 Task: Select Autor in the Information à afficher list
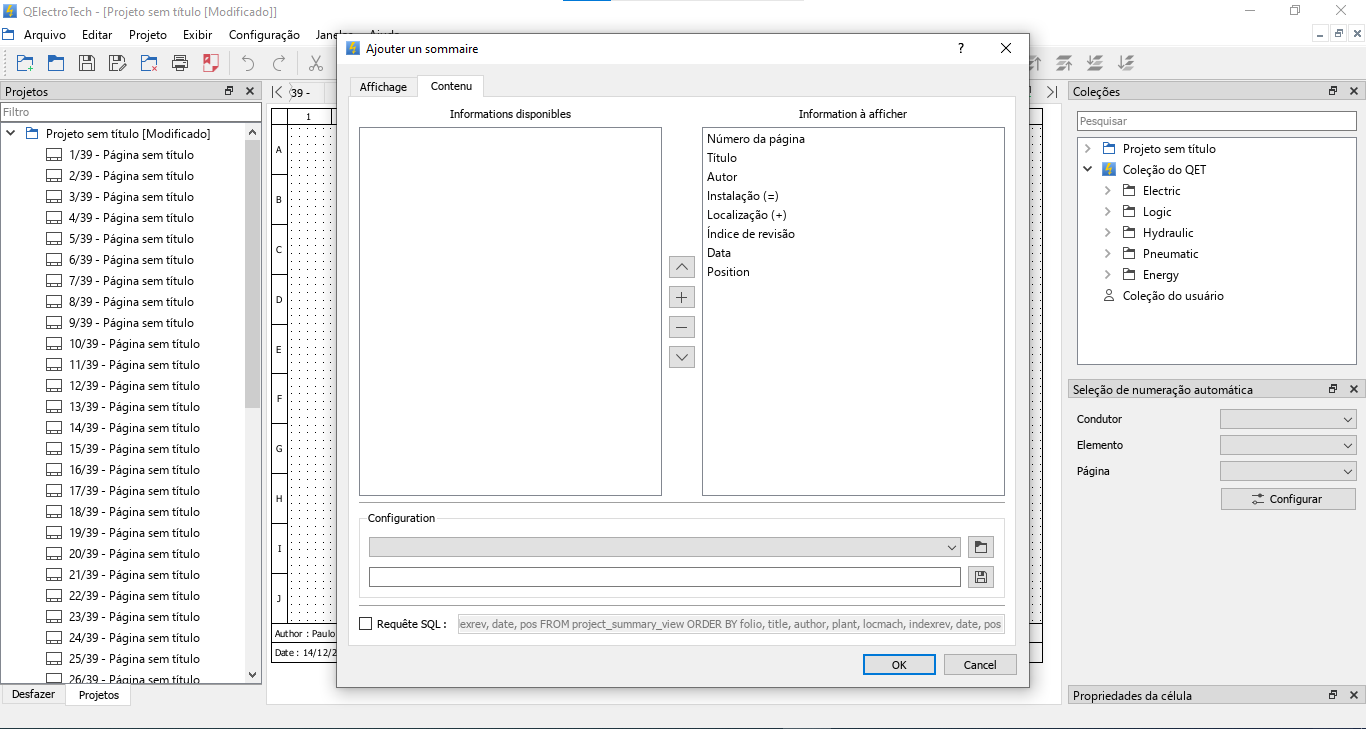click(x=722, y=177)
